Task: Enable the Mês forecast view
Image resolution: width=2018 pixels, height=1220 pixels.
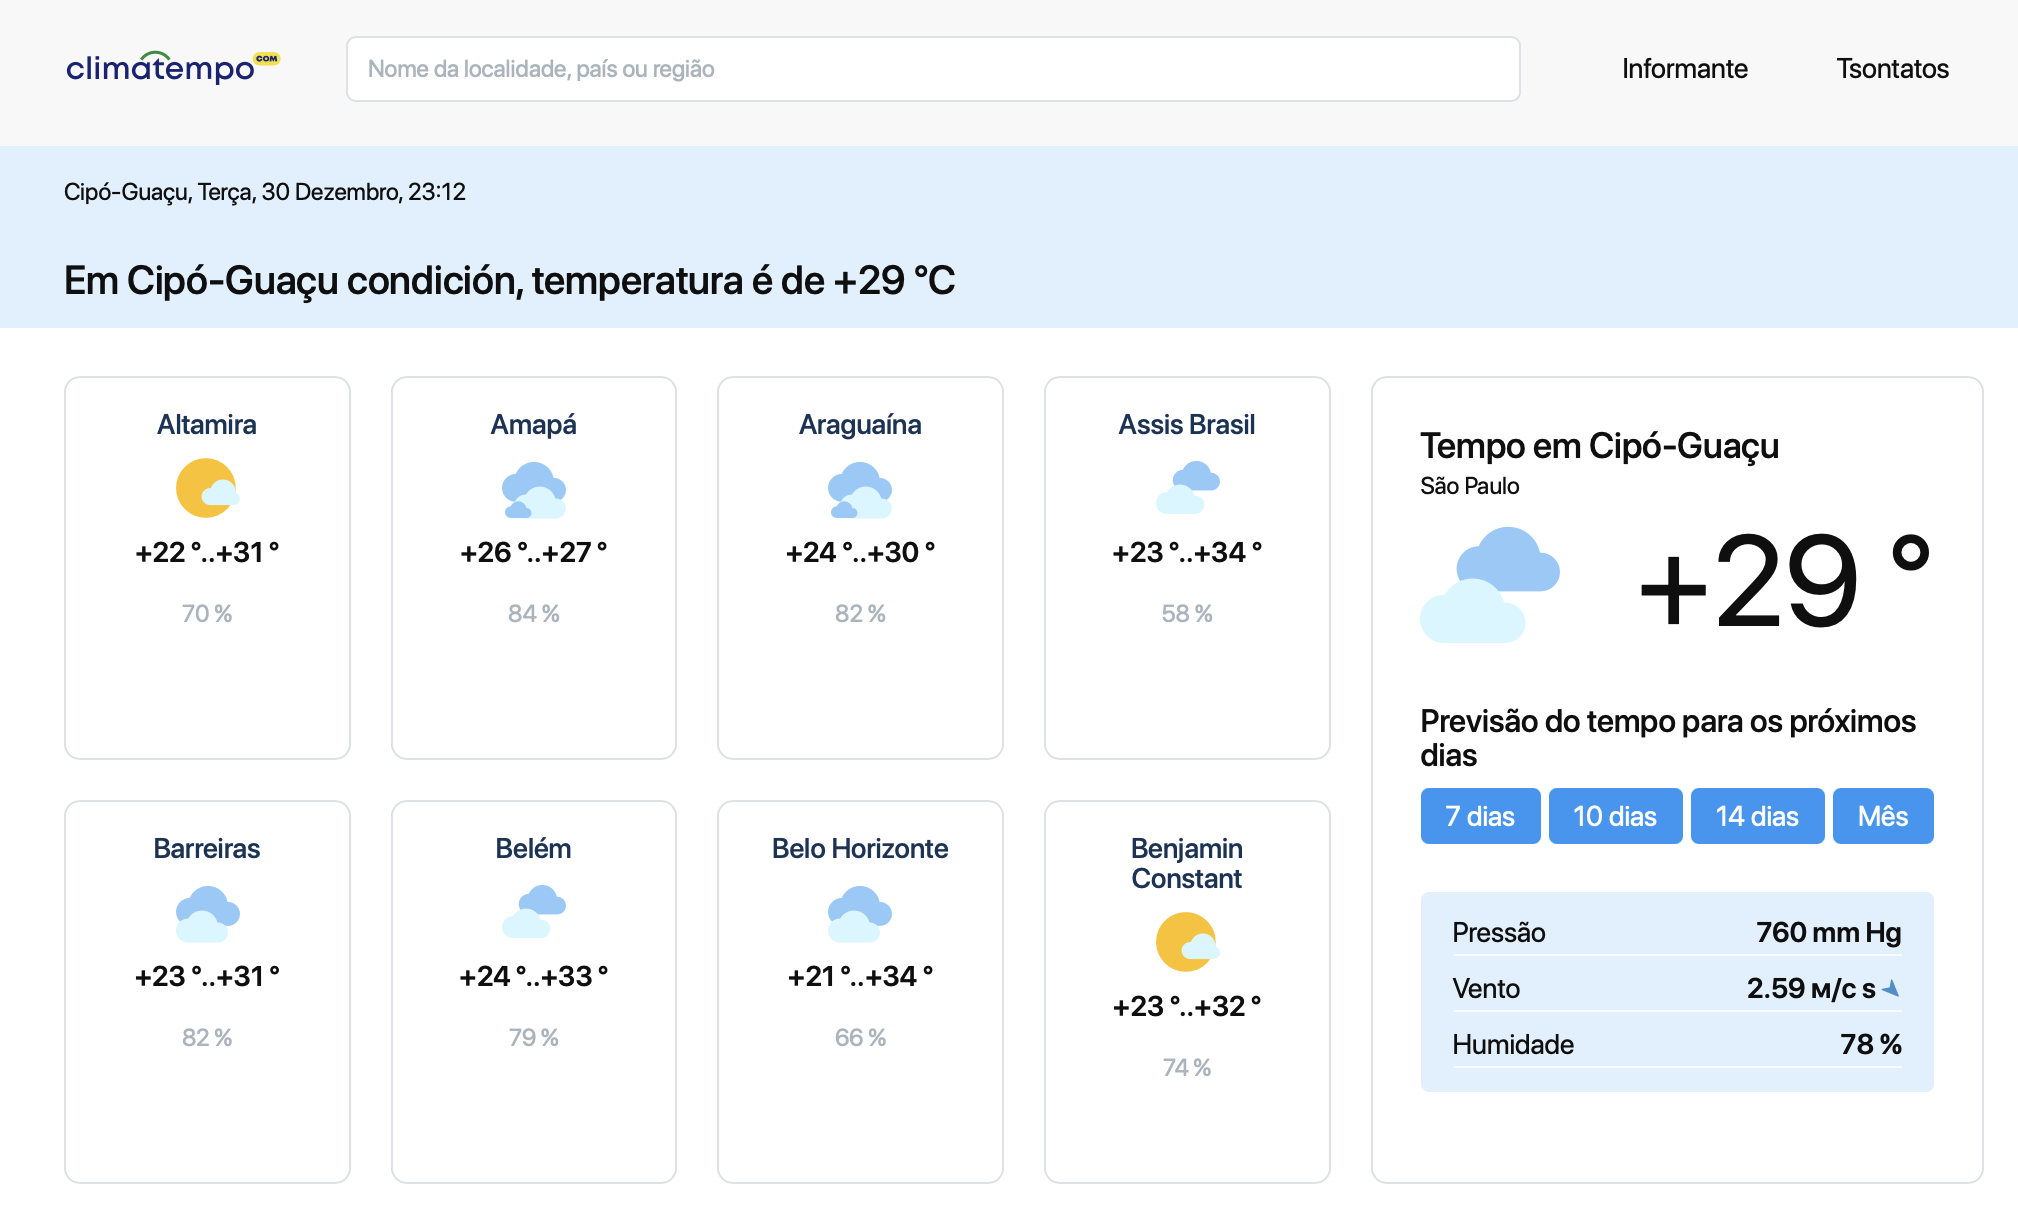Action: pos(1882,816)
